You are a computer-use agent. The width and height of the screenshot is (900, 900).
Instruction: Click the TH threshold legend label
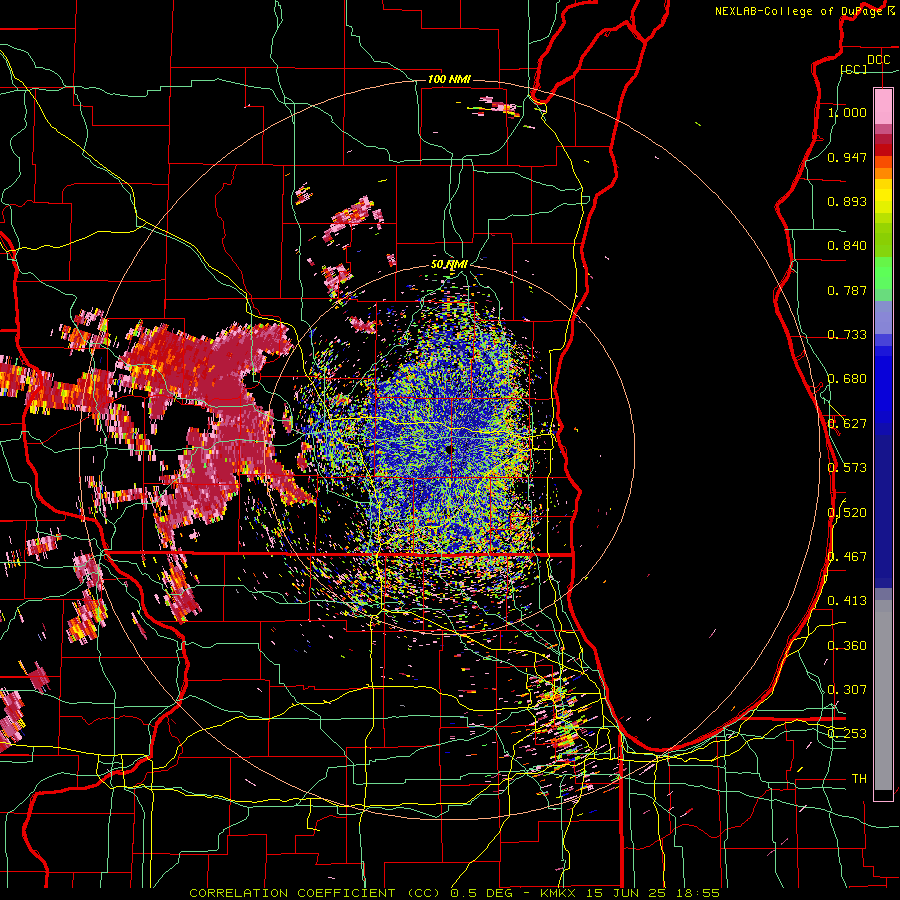(859, 779)
